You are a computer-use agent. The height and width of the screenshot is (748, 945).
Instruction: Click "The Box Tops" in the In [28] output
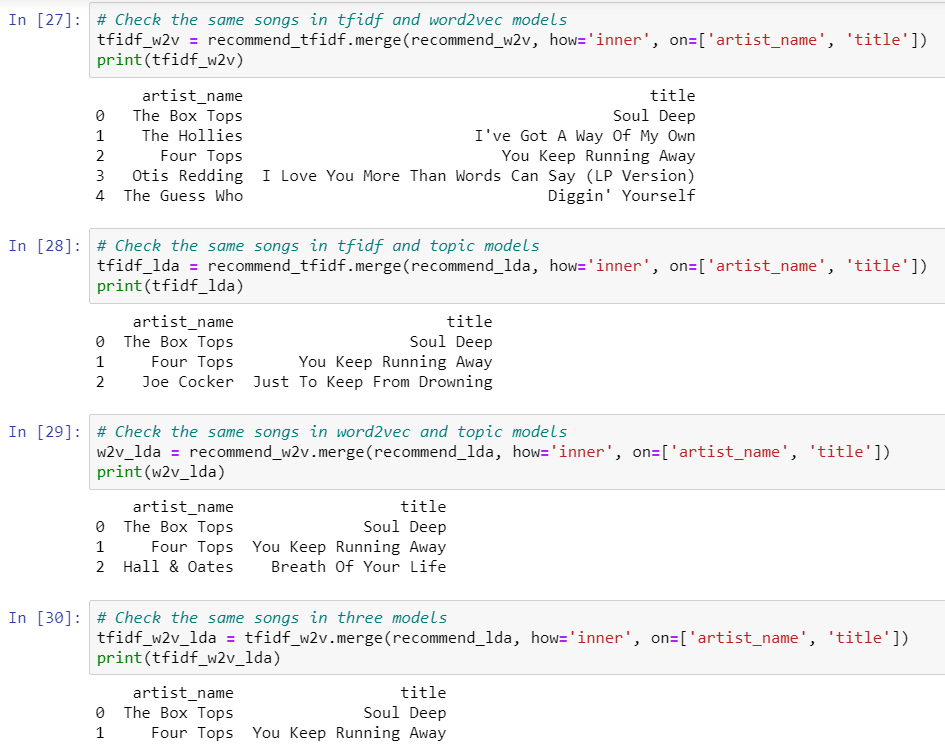tap(178, 342)
